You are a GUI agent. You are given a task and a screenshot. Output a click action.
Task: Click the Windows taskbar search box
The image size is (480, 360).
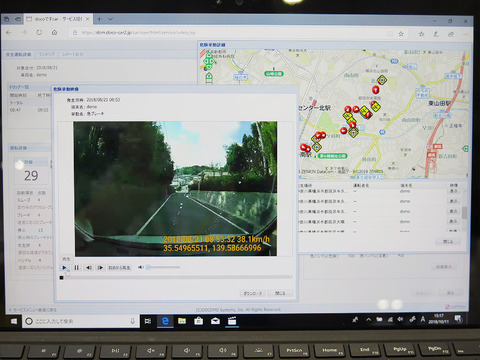click(81, 321)
